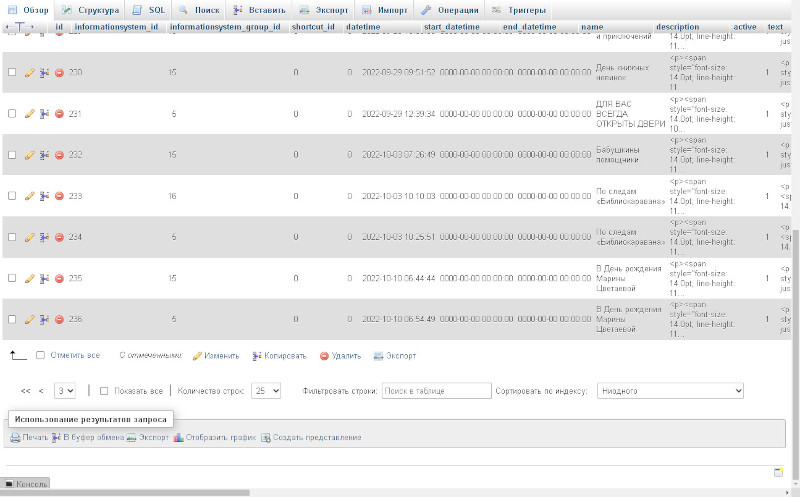Sort by the datetime column header

pyautogui.click(x=363, y=27)
